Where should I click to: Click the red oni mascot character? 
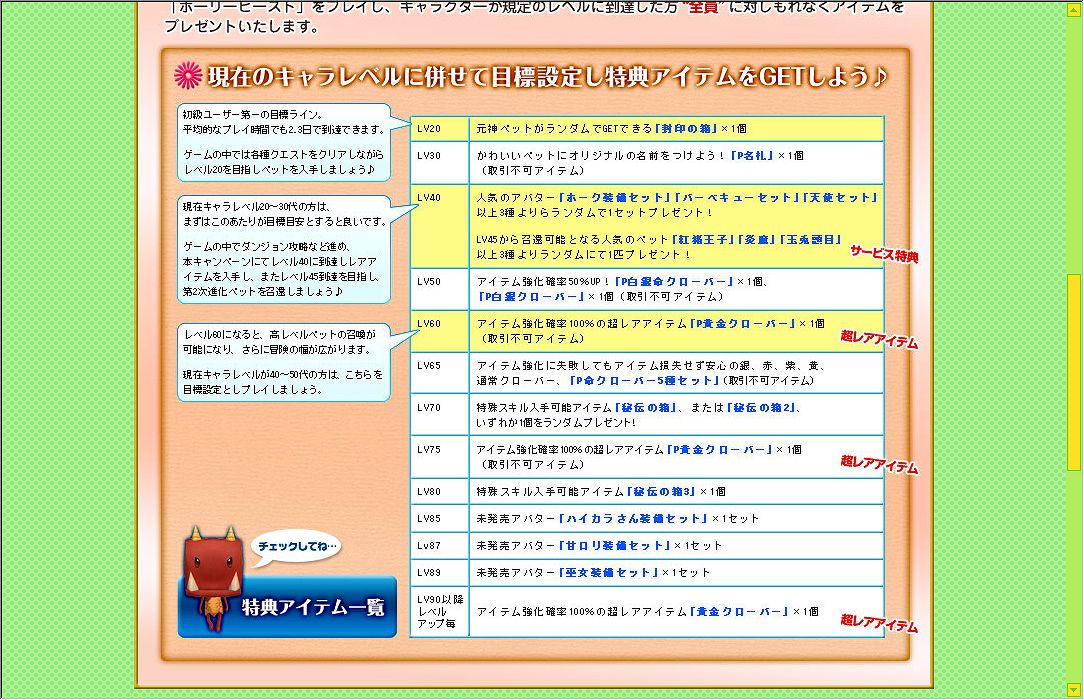point(212,578)
